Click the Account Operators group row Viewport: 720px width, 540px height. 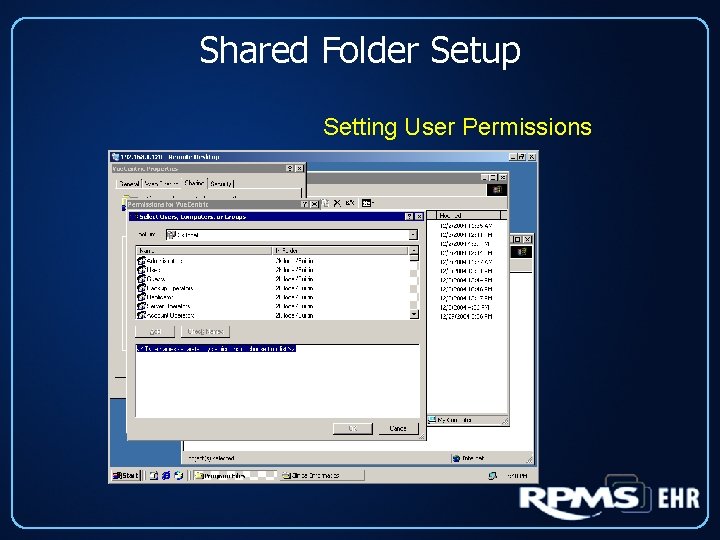tap(272, 315)
